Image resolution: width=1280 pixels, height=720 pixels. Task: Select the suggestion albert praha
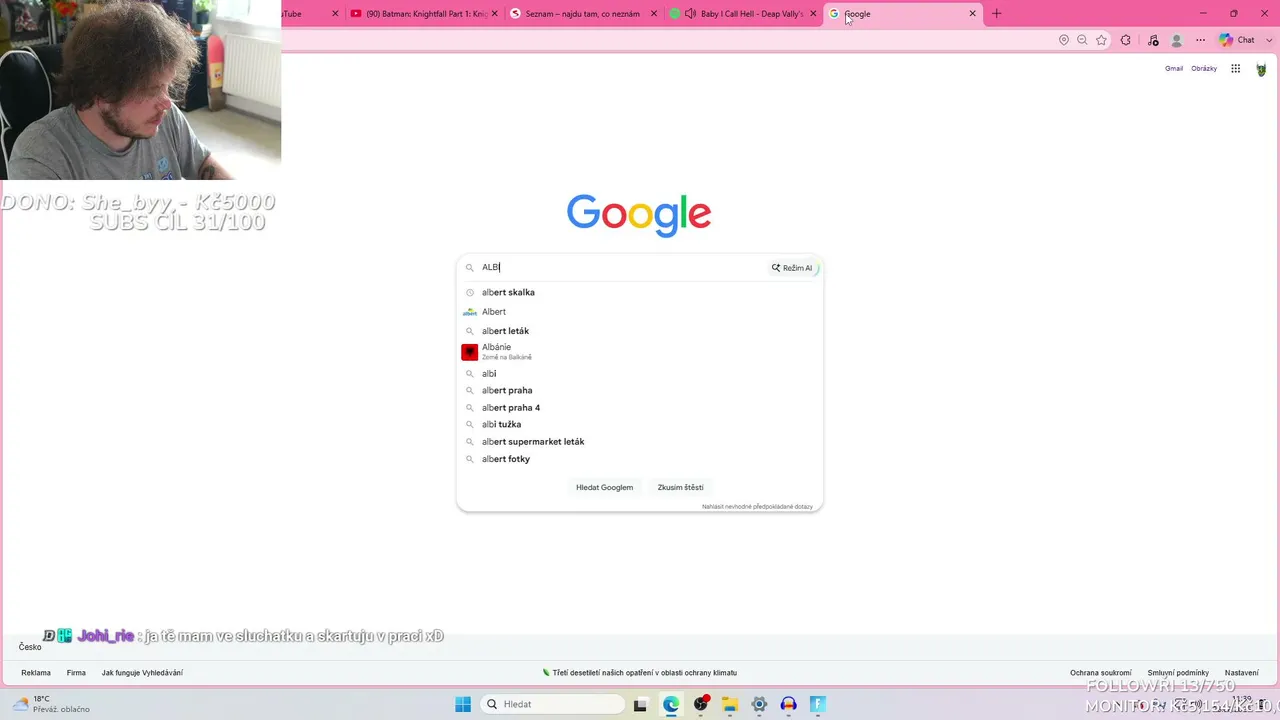[x=640, y=391]
